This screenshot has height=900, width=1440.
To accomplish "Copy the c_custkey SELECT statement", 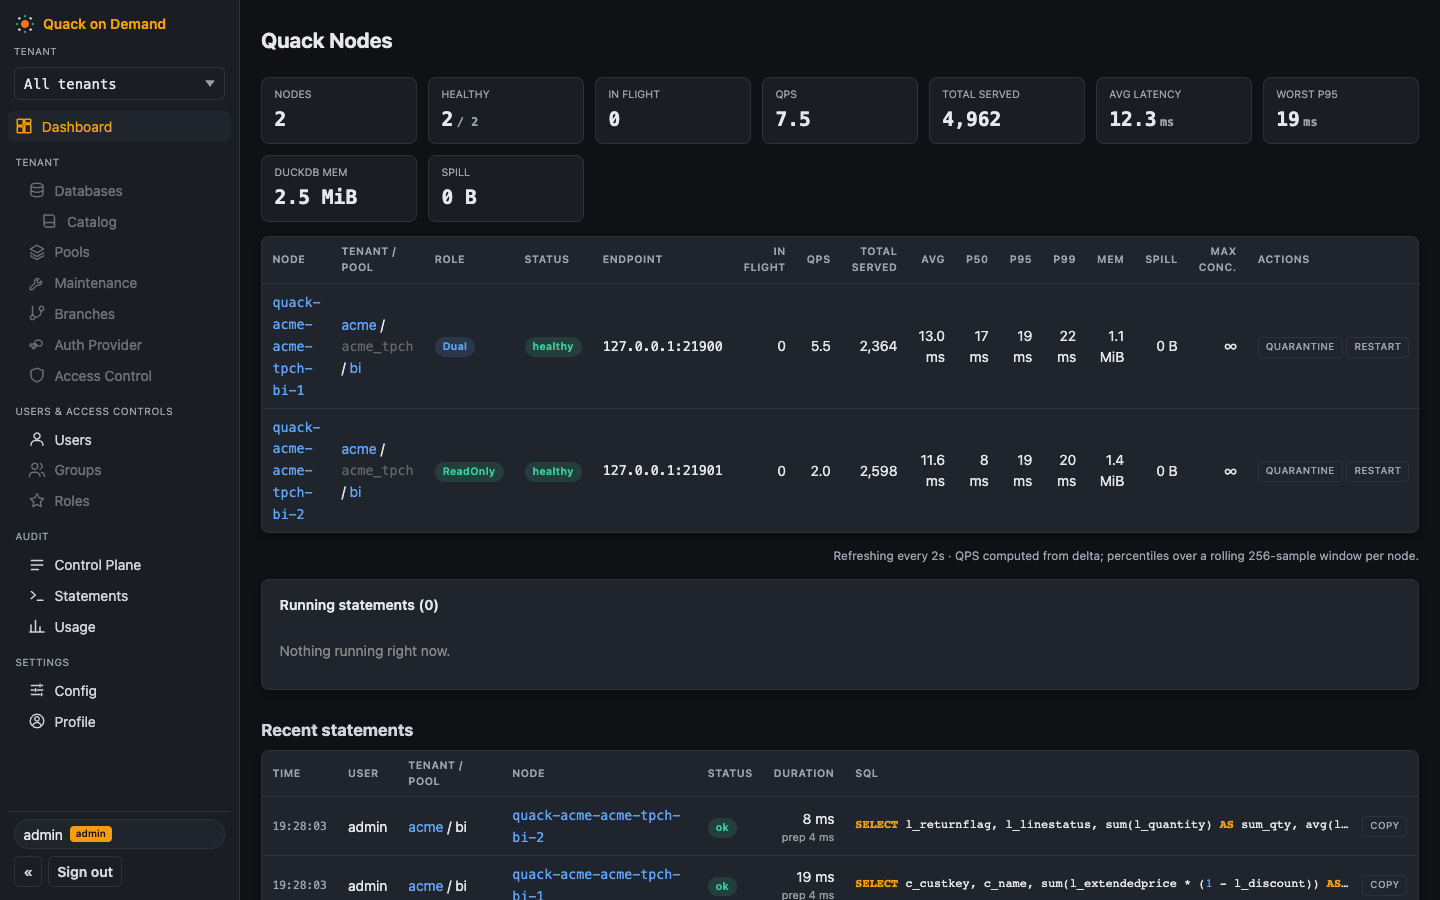I will point(1384,885).
